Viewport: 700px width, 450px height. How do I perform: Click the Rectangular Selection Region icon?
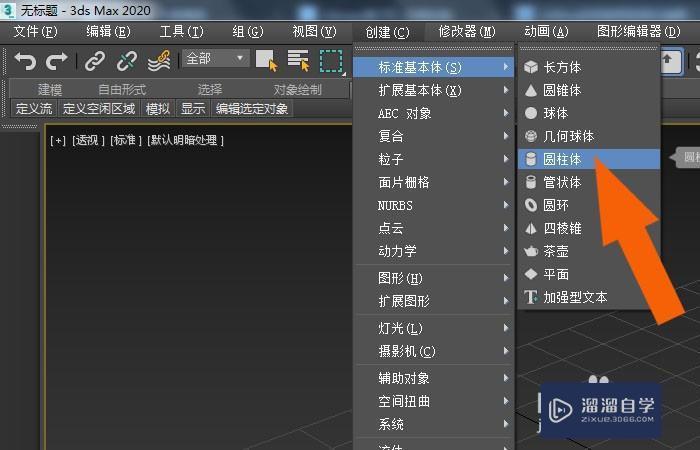(x=331, y=61)
